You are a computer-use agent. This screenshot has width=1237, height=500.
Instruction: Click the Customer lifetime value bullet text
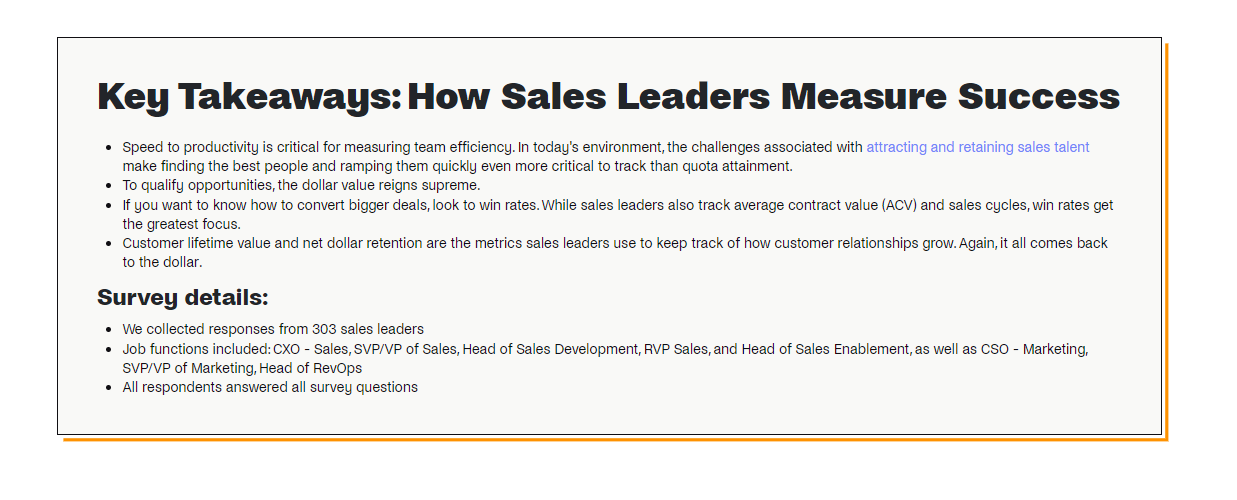(x=615, y=252)
